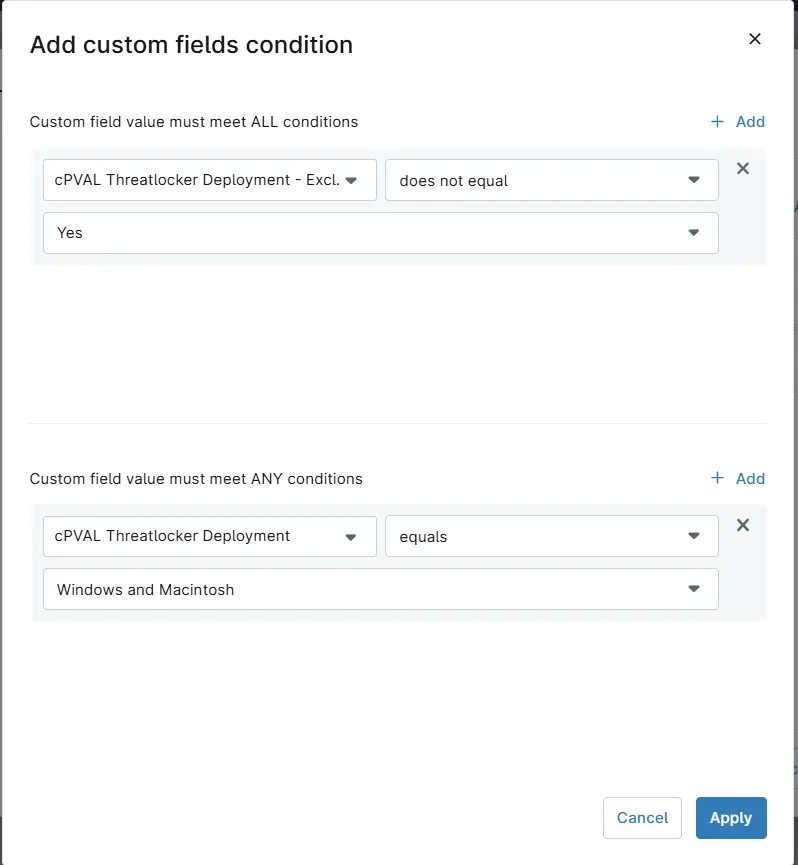
Task: Apply the custom fields condition
Action: (731, 818)
